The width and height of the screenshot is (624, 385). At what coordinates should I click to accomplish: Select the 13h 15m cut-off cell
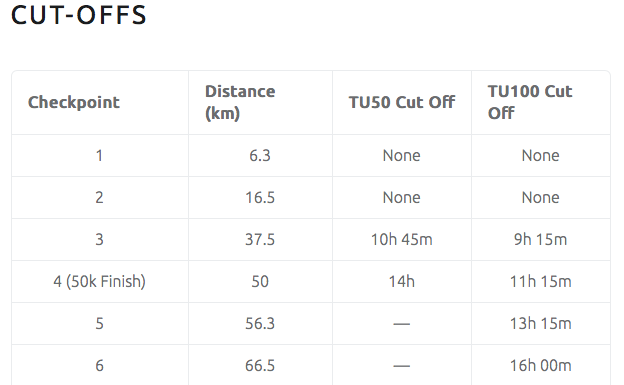point(540,323)
